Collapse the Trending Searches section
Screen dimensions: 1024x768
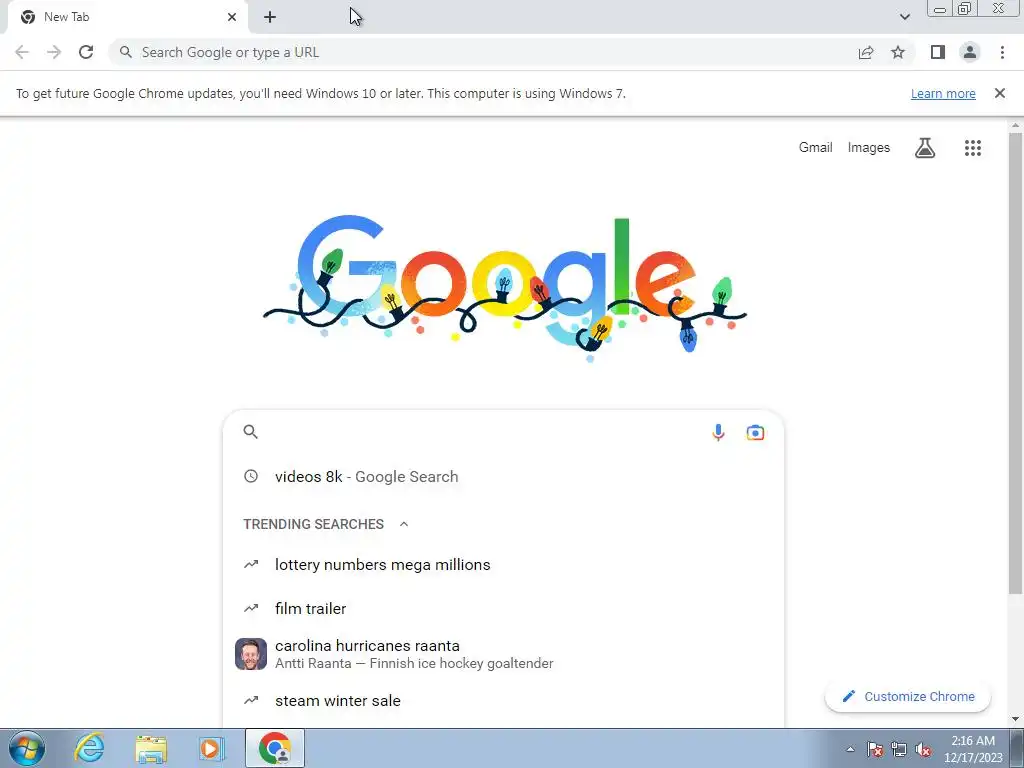pos(404,524)
